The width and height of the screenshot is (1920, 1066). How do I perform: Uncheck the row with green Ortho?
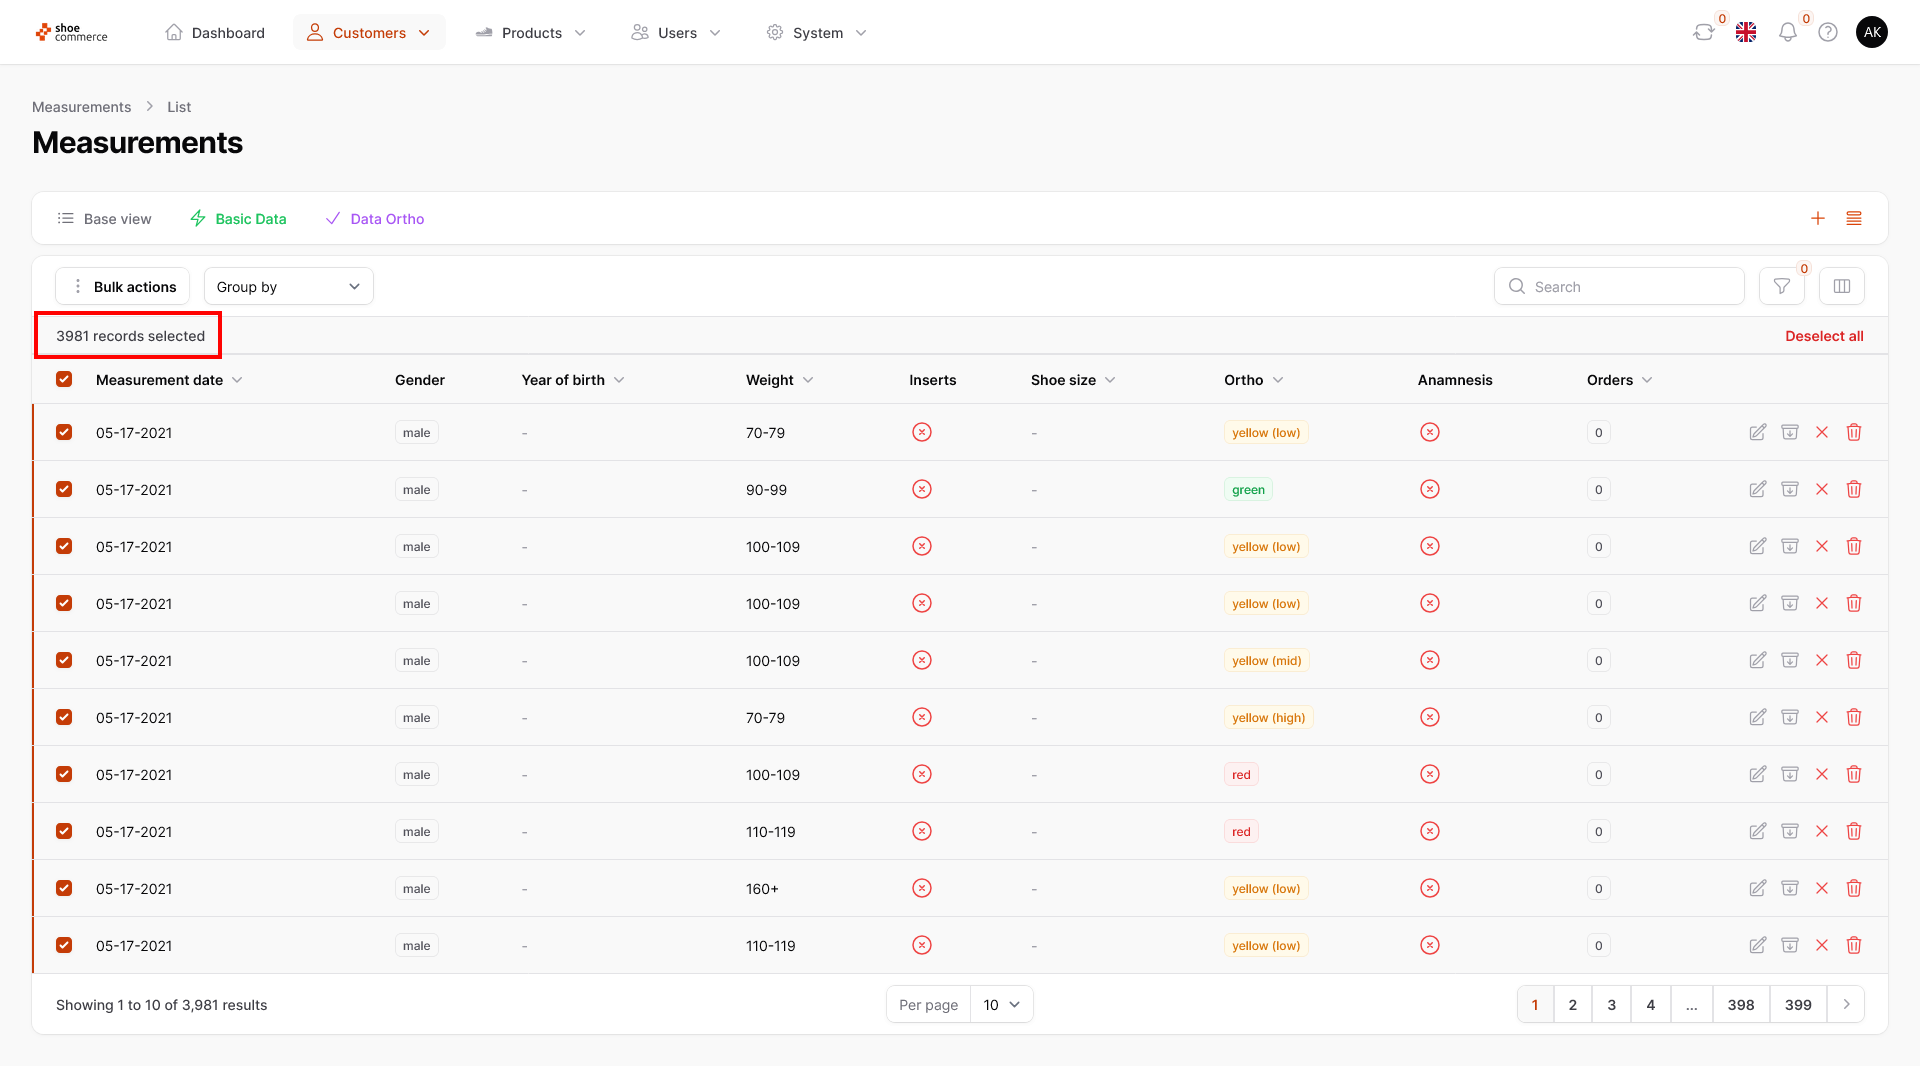point(64,490)
